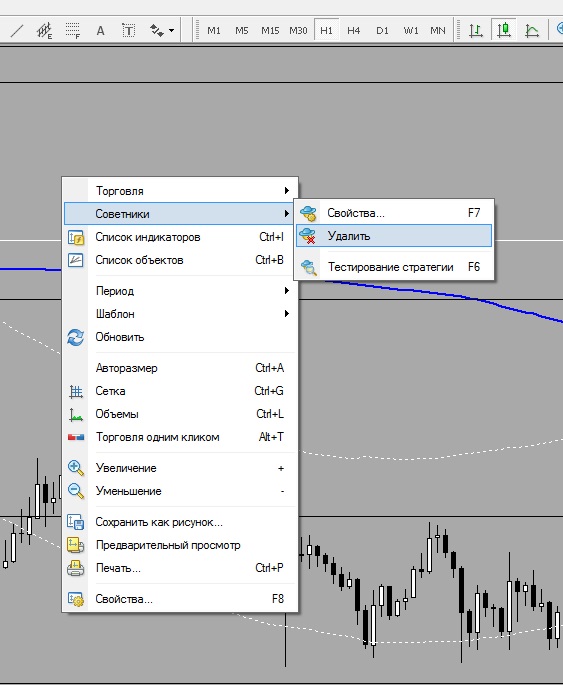Switch chart to D1 timeframe
This screenshot has height=685, width=563.
(382, 31)
